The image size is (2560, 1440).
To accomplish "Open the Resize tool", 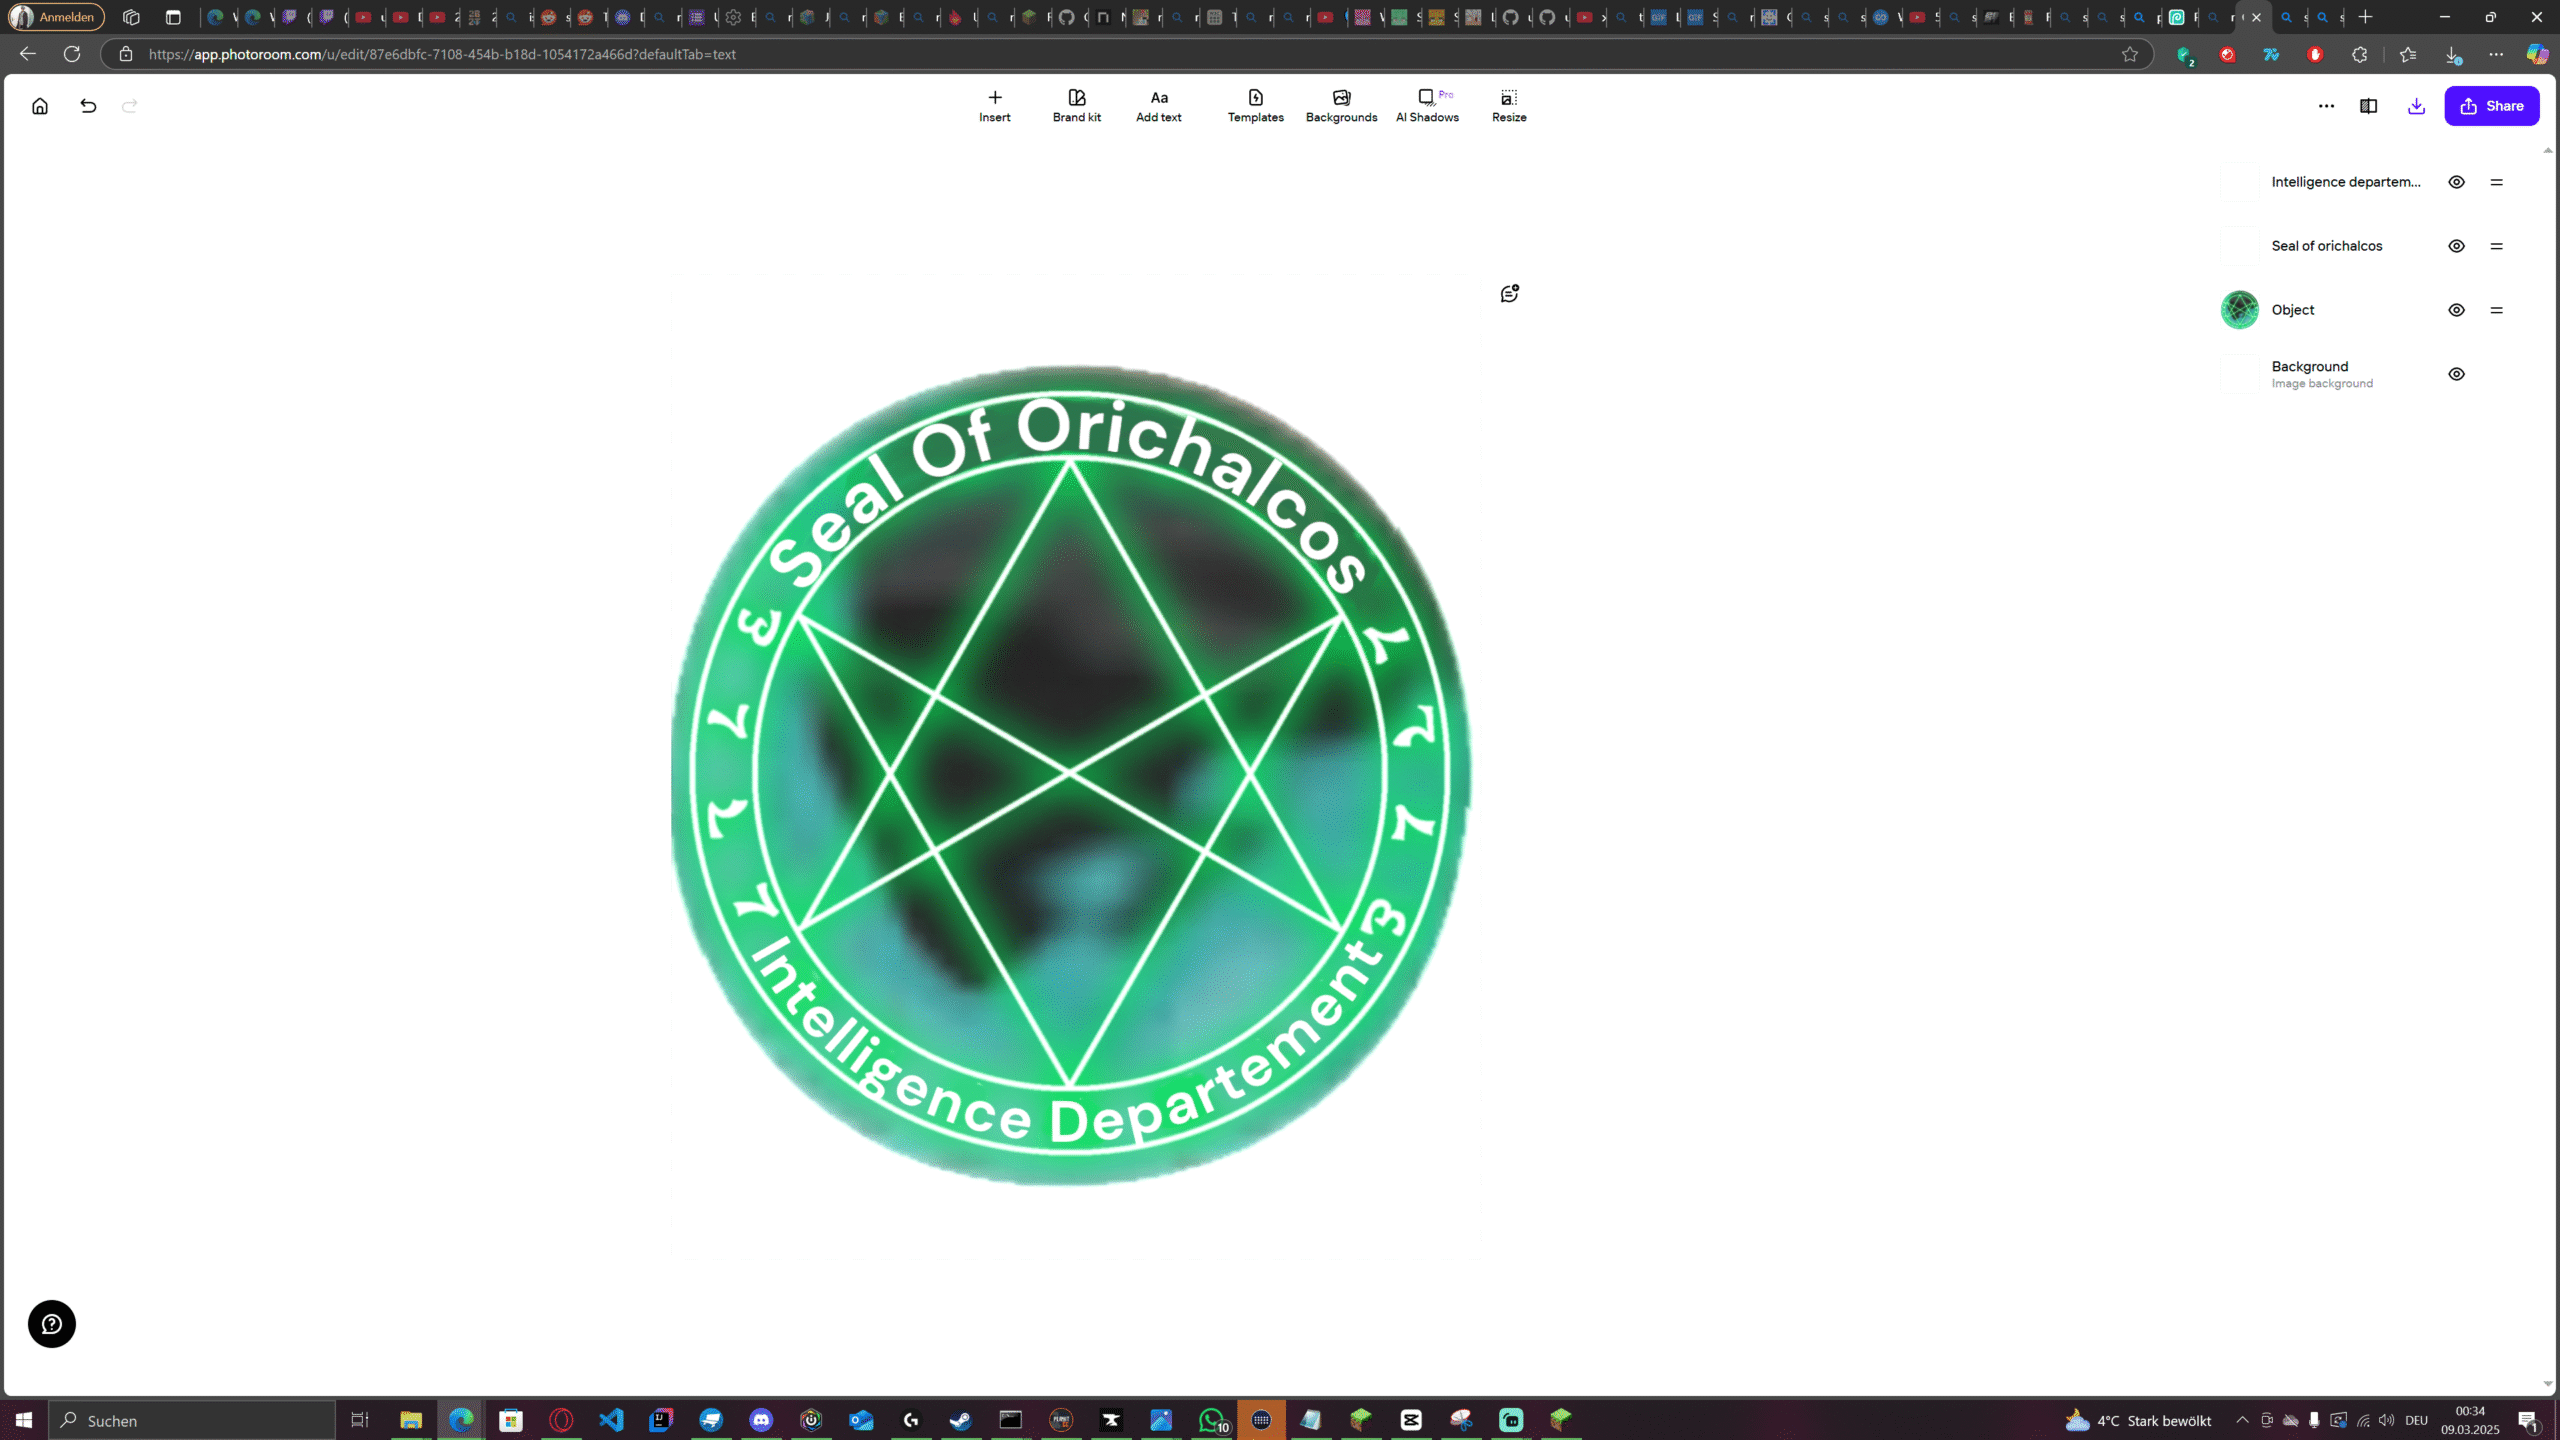I will (x=1509, y=106).
